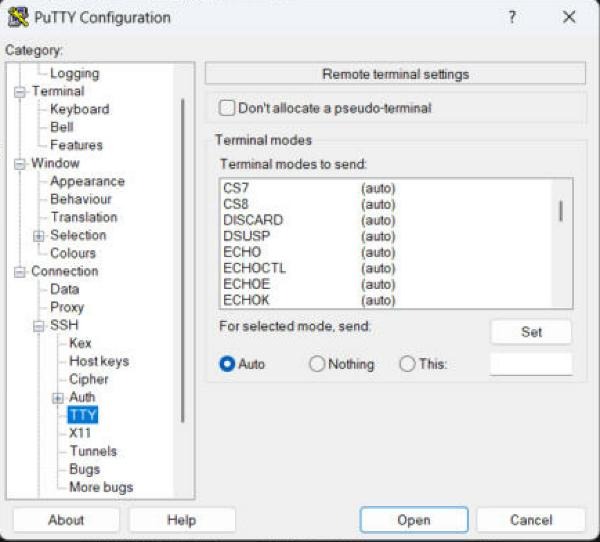The width and height of the screenshot is (600, 542).
Task: Open the Keyboard category
Action: coord(80,109)
